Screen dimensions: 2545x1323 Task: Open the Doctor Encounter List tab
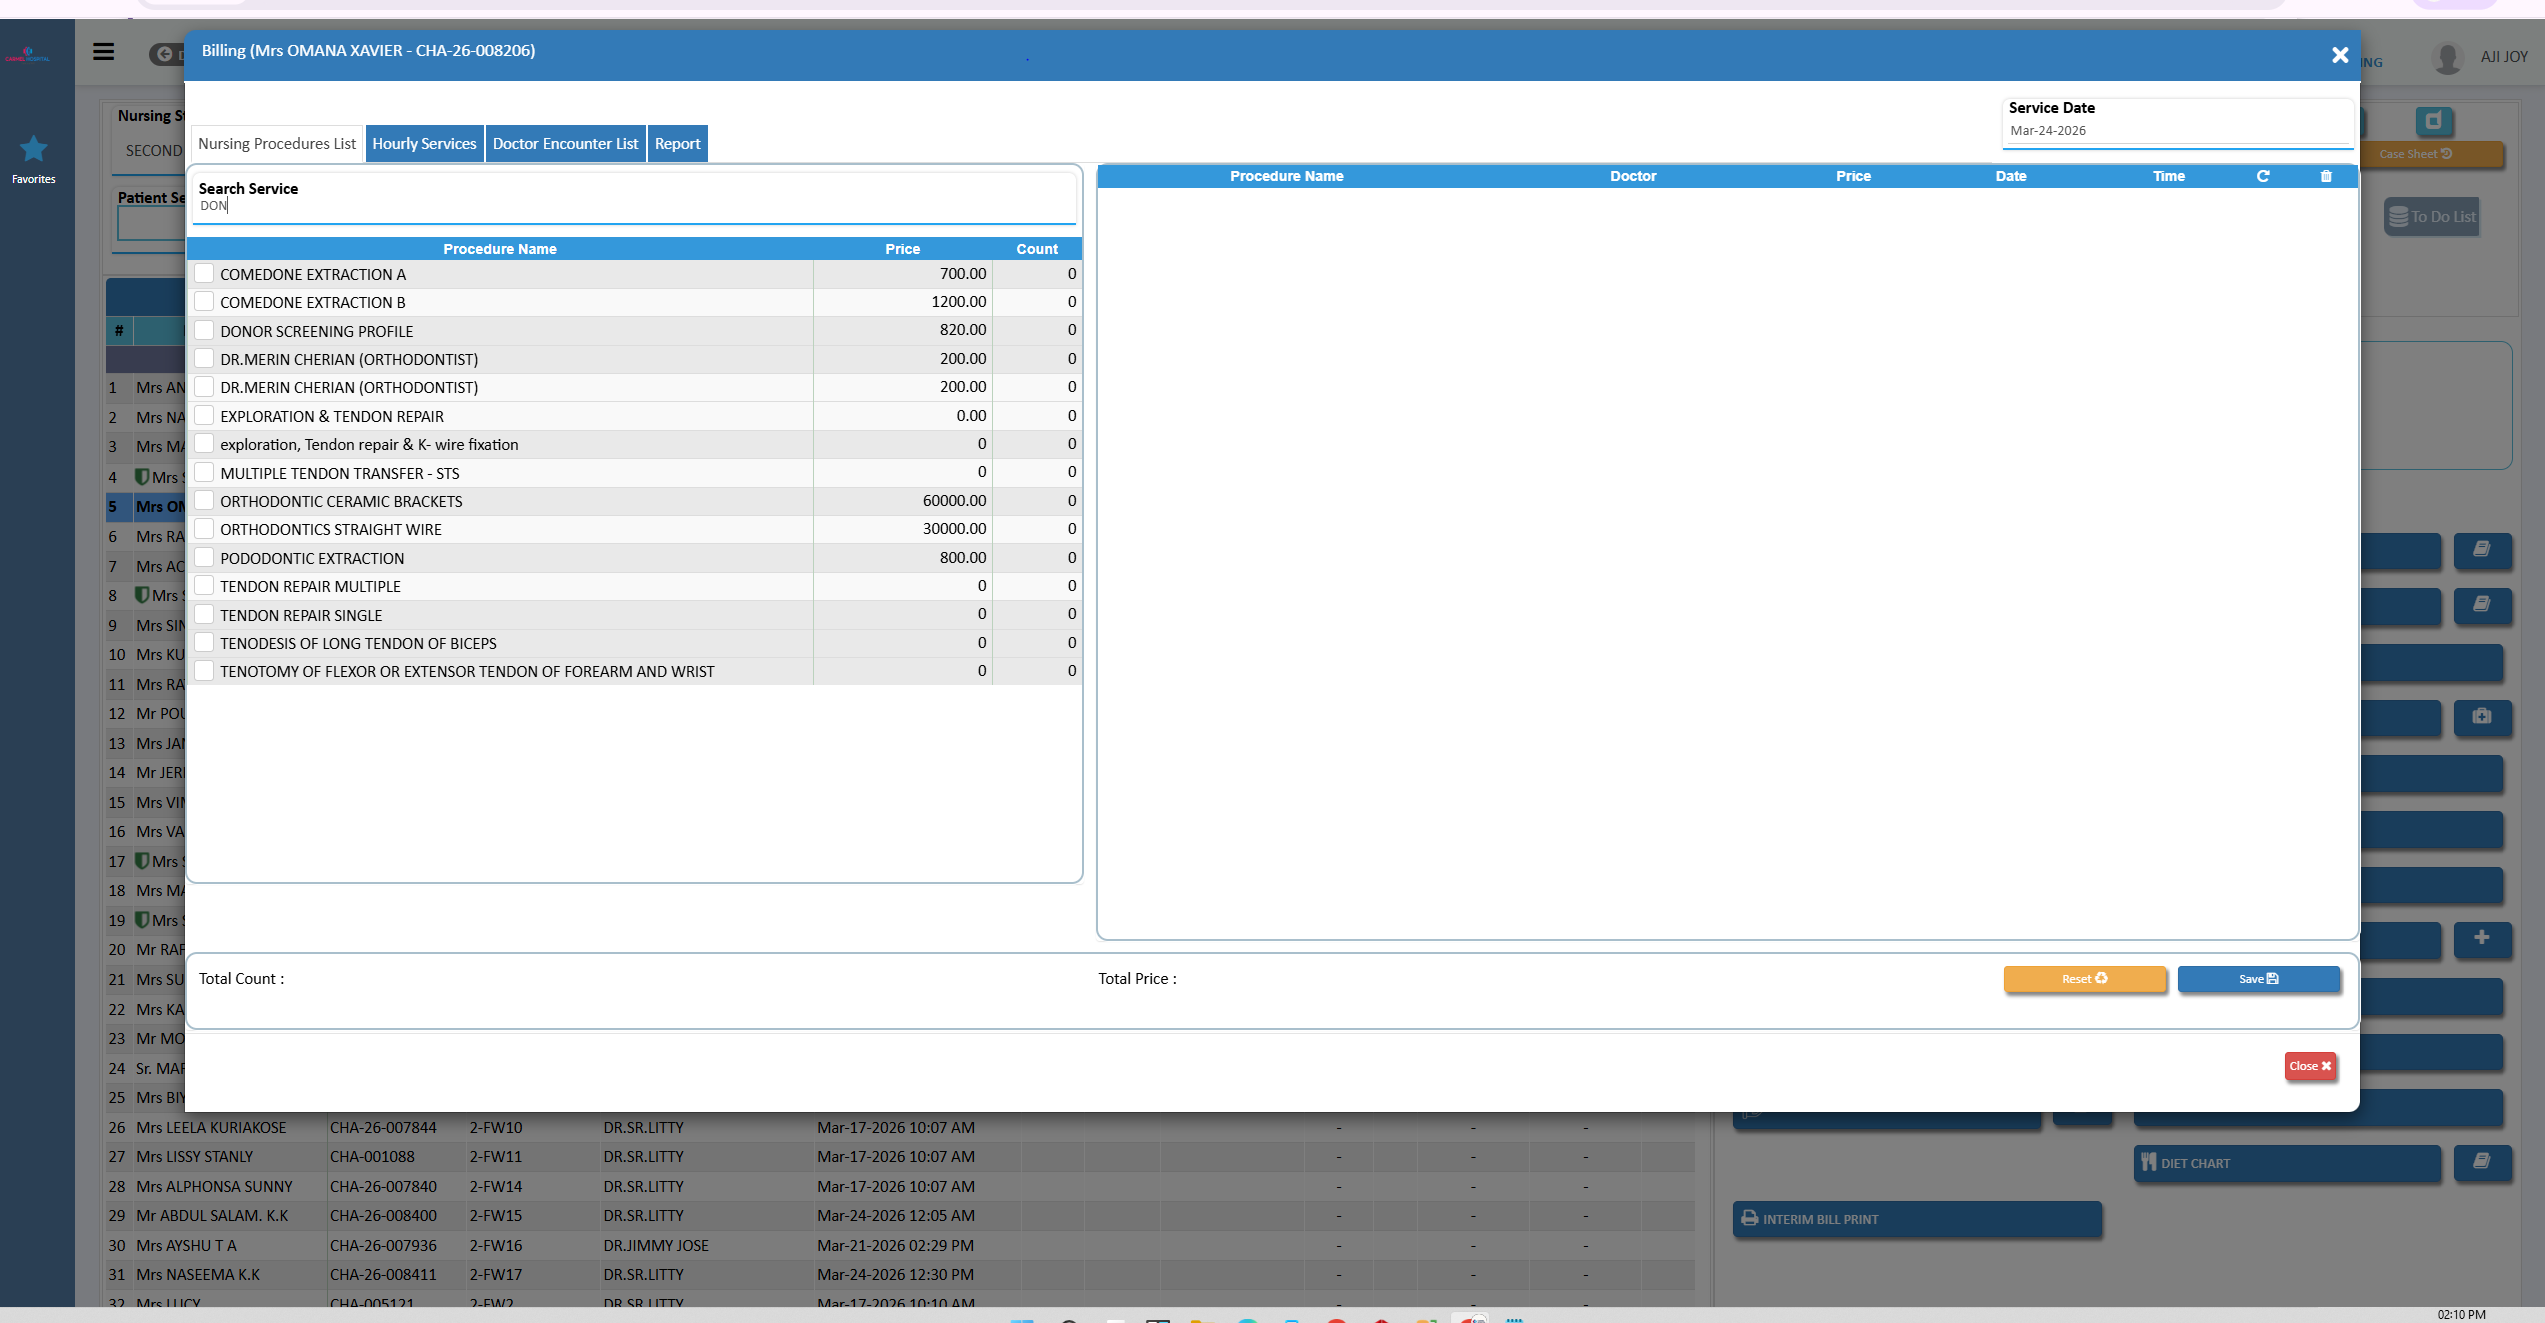coord(565,144)
